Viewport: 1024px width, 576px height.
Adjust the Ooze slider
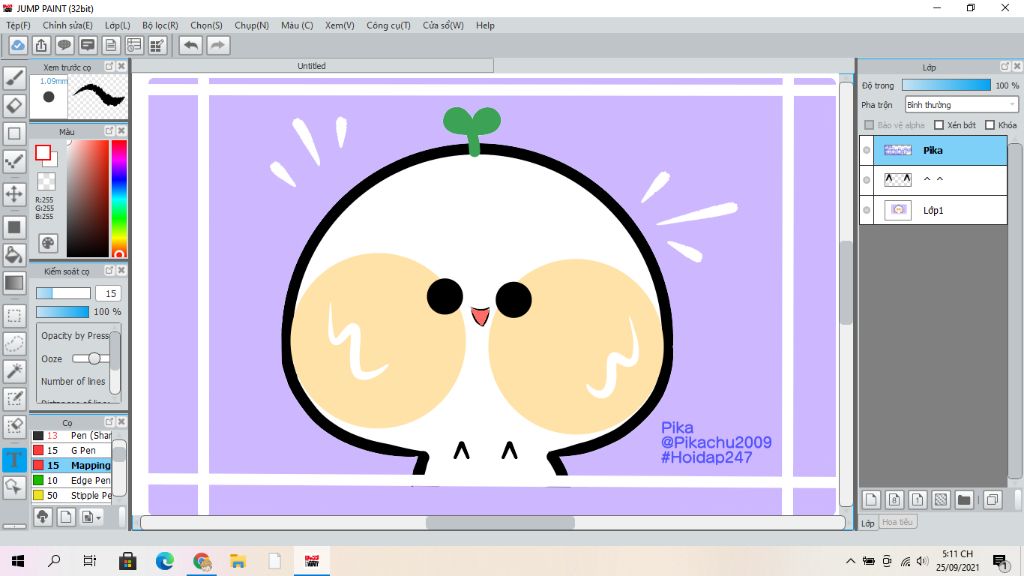(92, 358)
